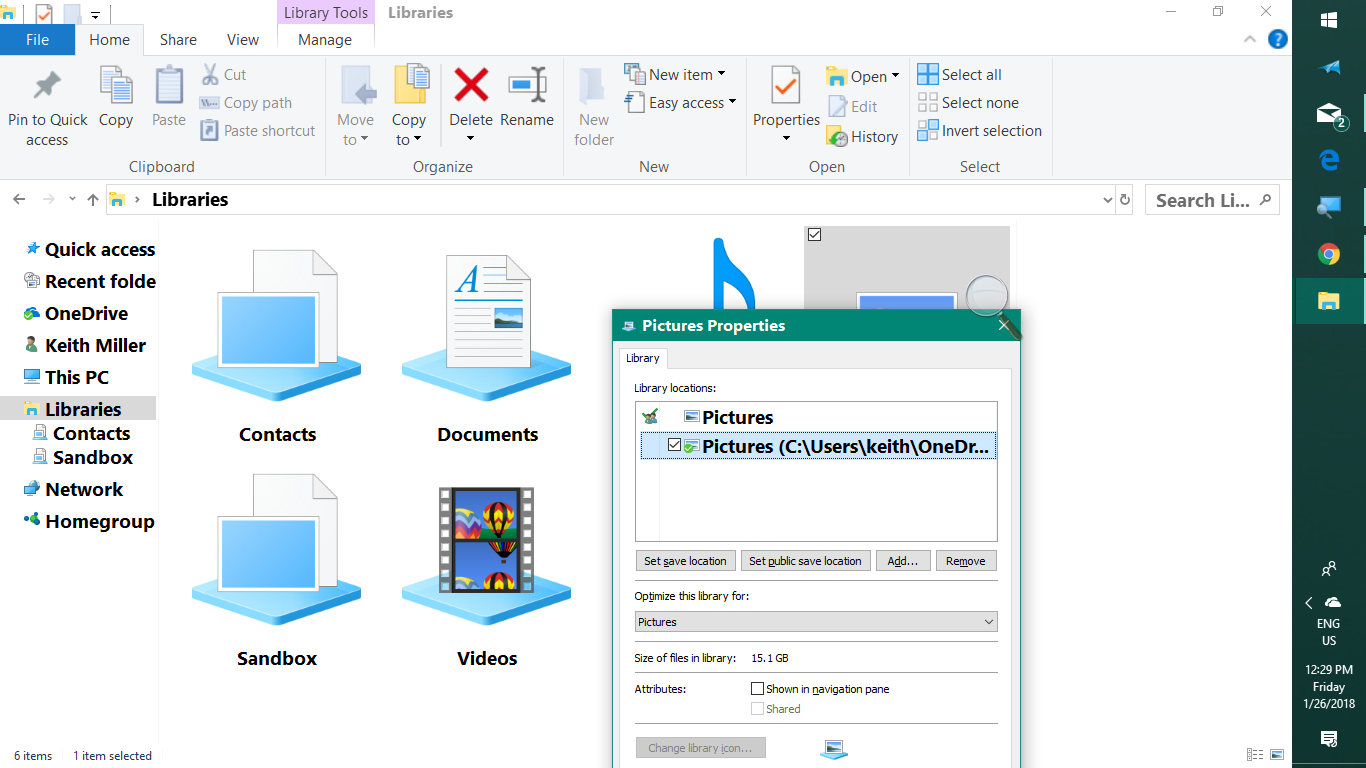Toggle the checkbox on the selected thumbnail
Viewport: 1366px width, 768px height.
coord(814,234)
